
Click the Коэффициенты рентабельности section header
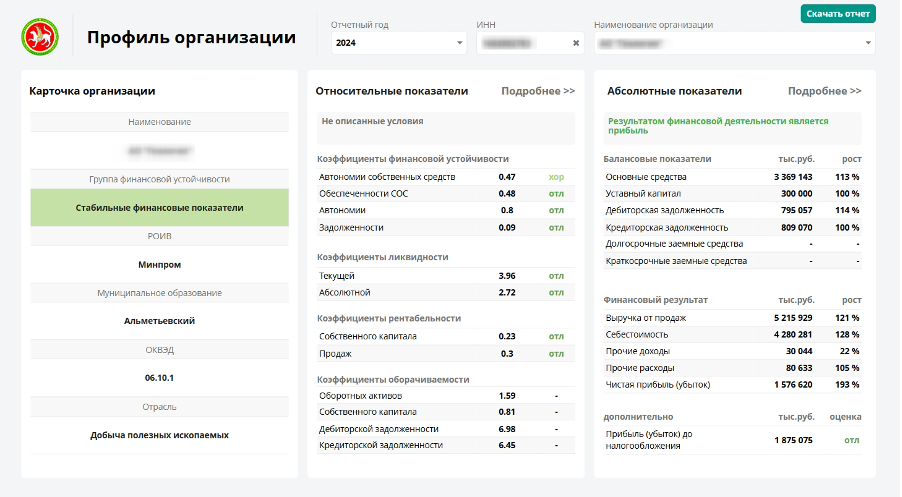click(x=389, y=318)
